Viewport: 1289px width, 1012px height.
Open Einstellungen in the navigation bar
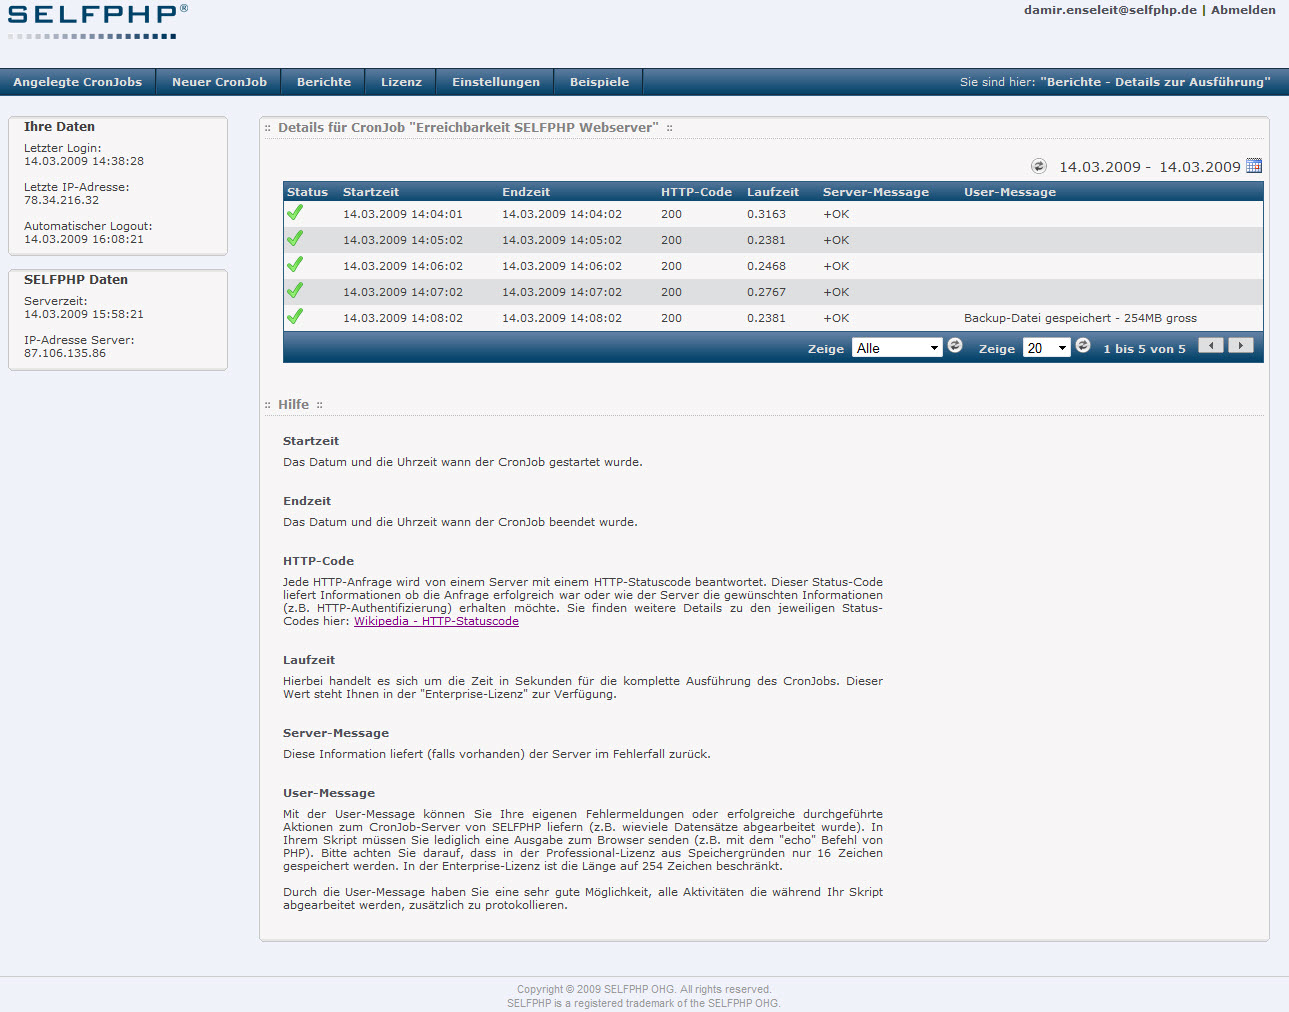click(495, 82)
